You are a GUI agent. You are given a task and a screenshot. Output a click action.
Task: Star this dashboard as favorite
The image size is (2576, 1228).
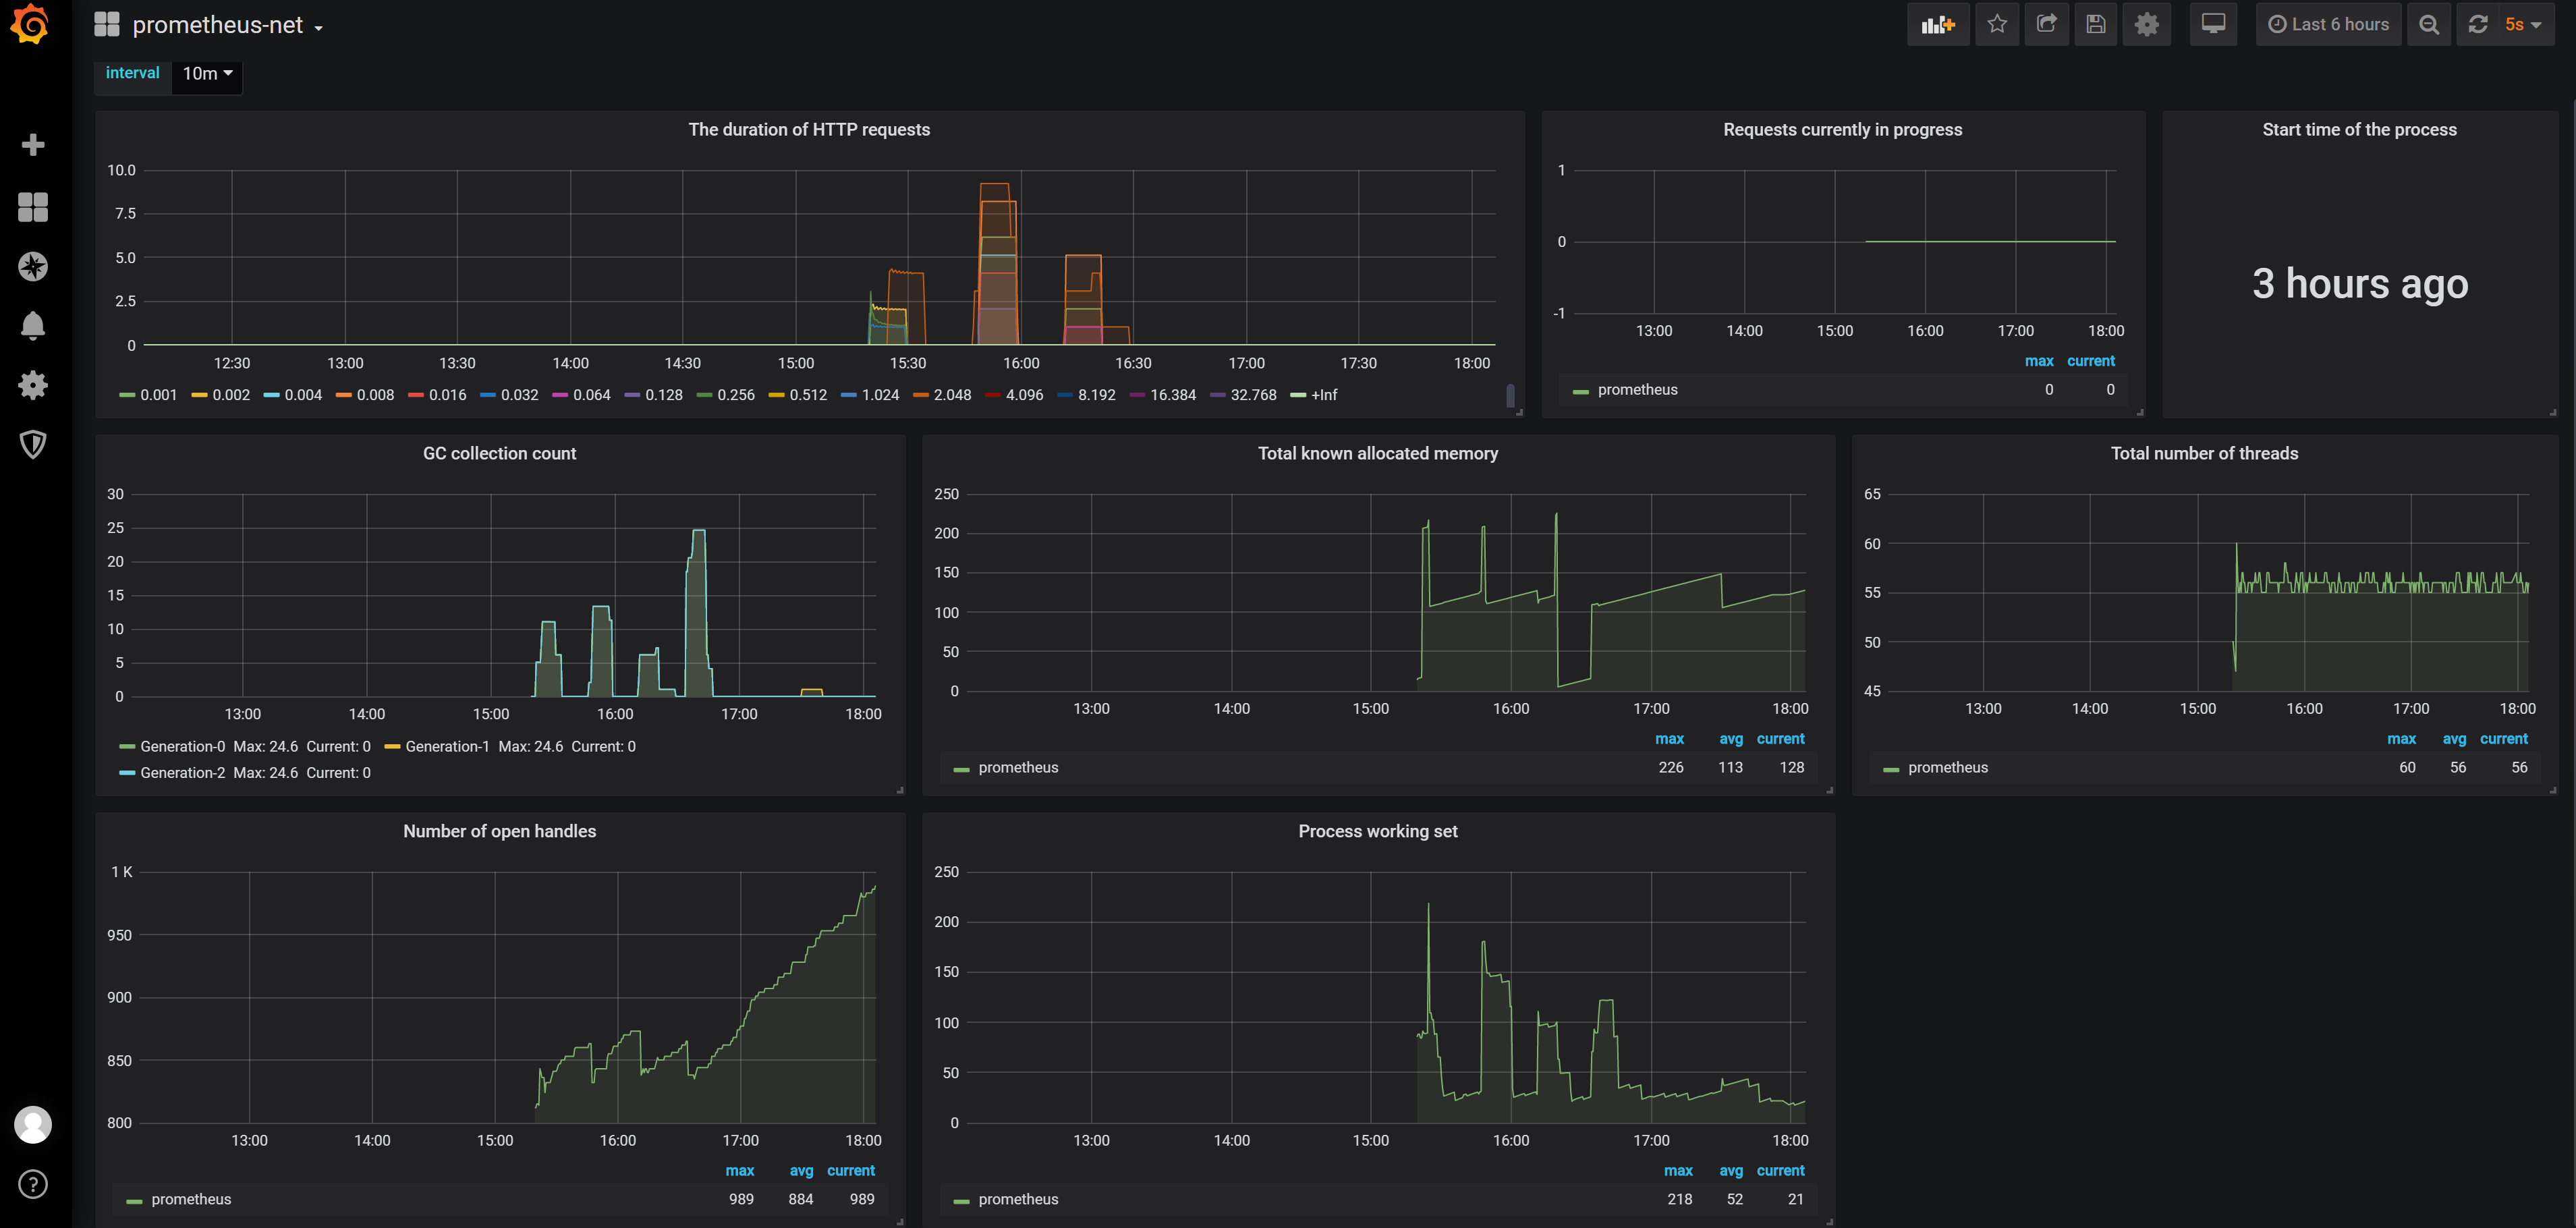click(1996, 25)
